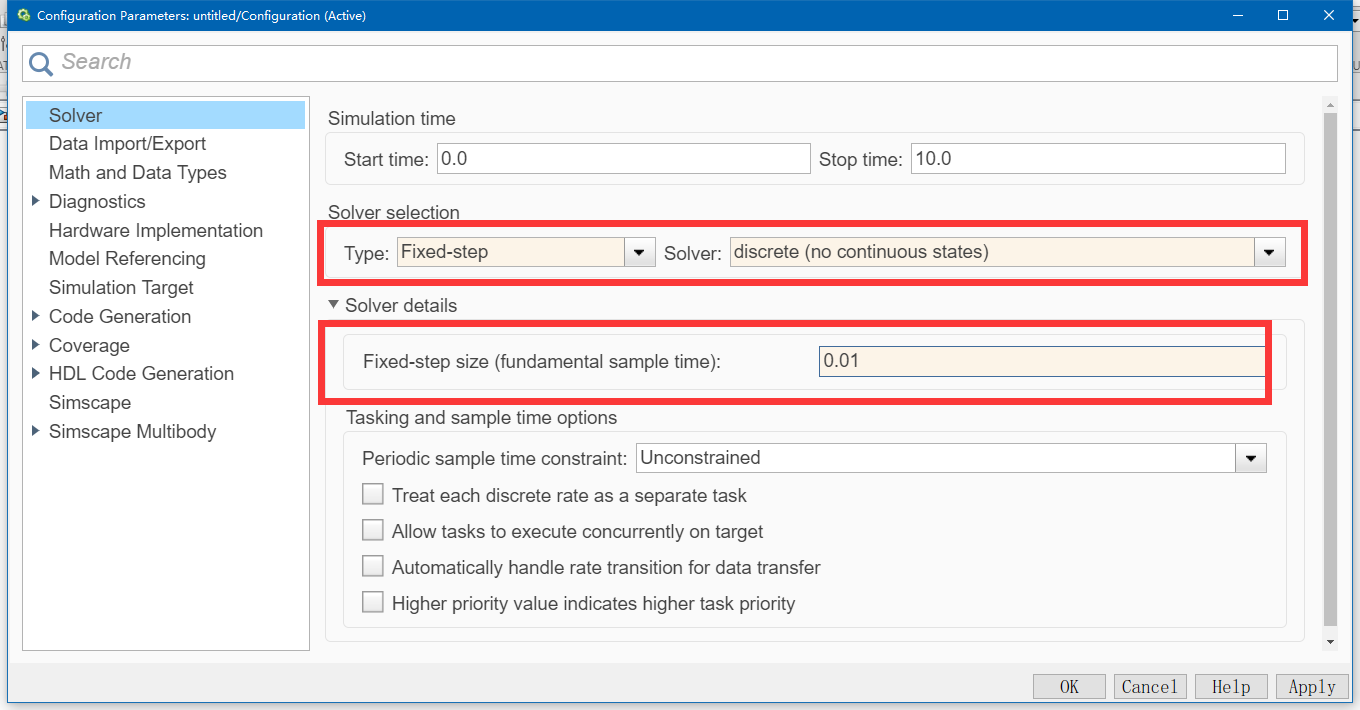
Task: Check "Higher priority value indicates higher task priority"
Action: point(372,601)
